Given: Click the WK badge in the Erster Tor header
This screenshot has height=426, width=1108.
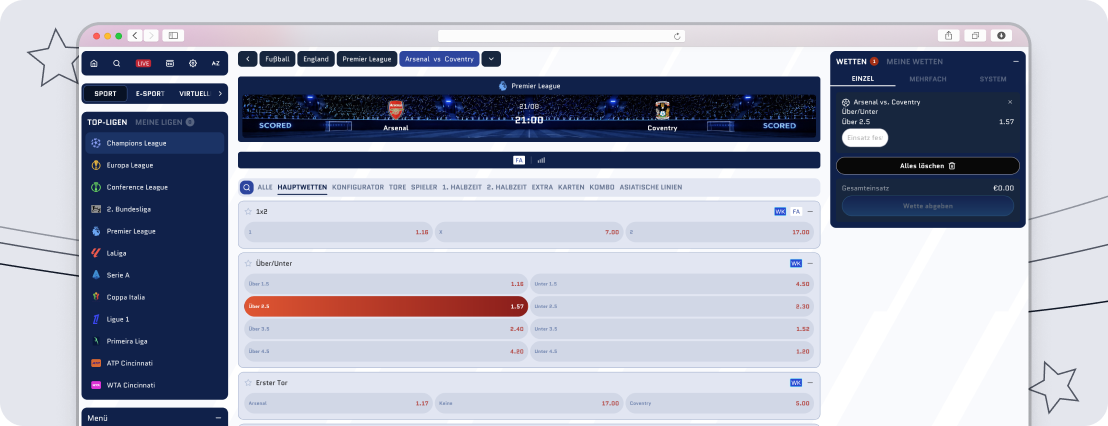Looking at the screenshot, I should tap(796, 383).
